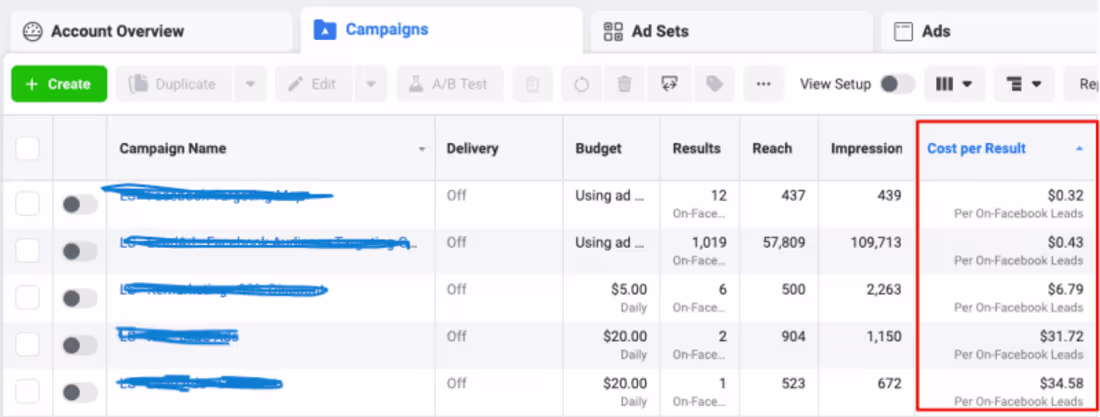Check the row with 1,019 results
1100x417 pixels.
tap(27, 251)
